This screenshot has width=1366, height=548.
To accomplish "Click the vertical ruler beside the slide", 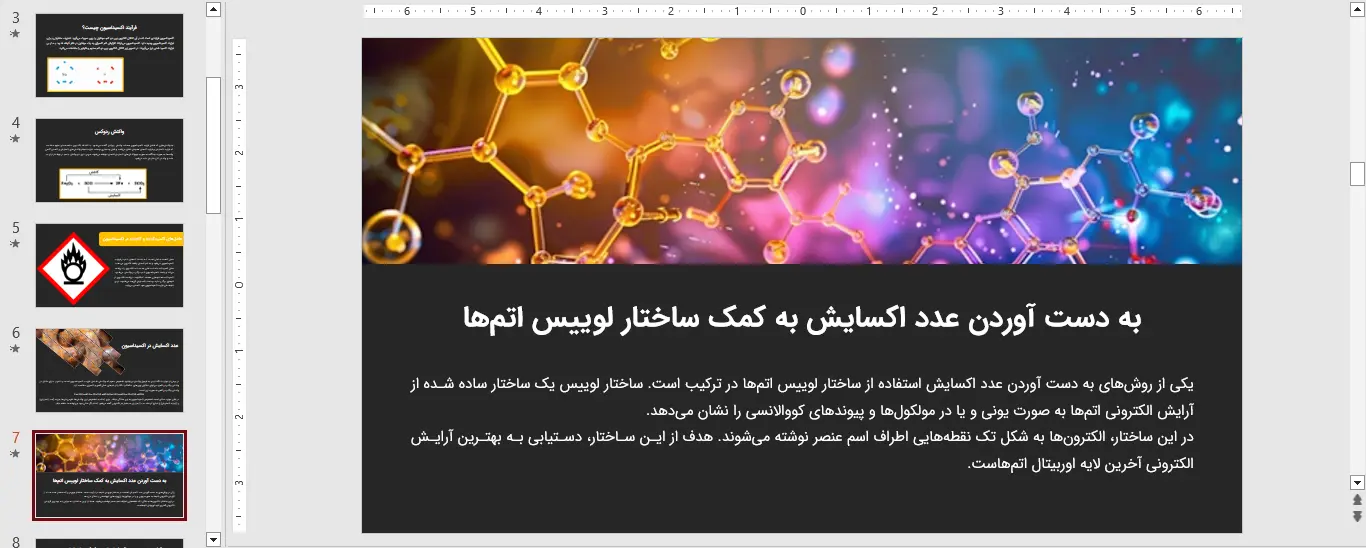I will [240, 285].
